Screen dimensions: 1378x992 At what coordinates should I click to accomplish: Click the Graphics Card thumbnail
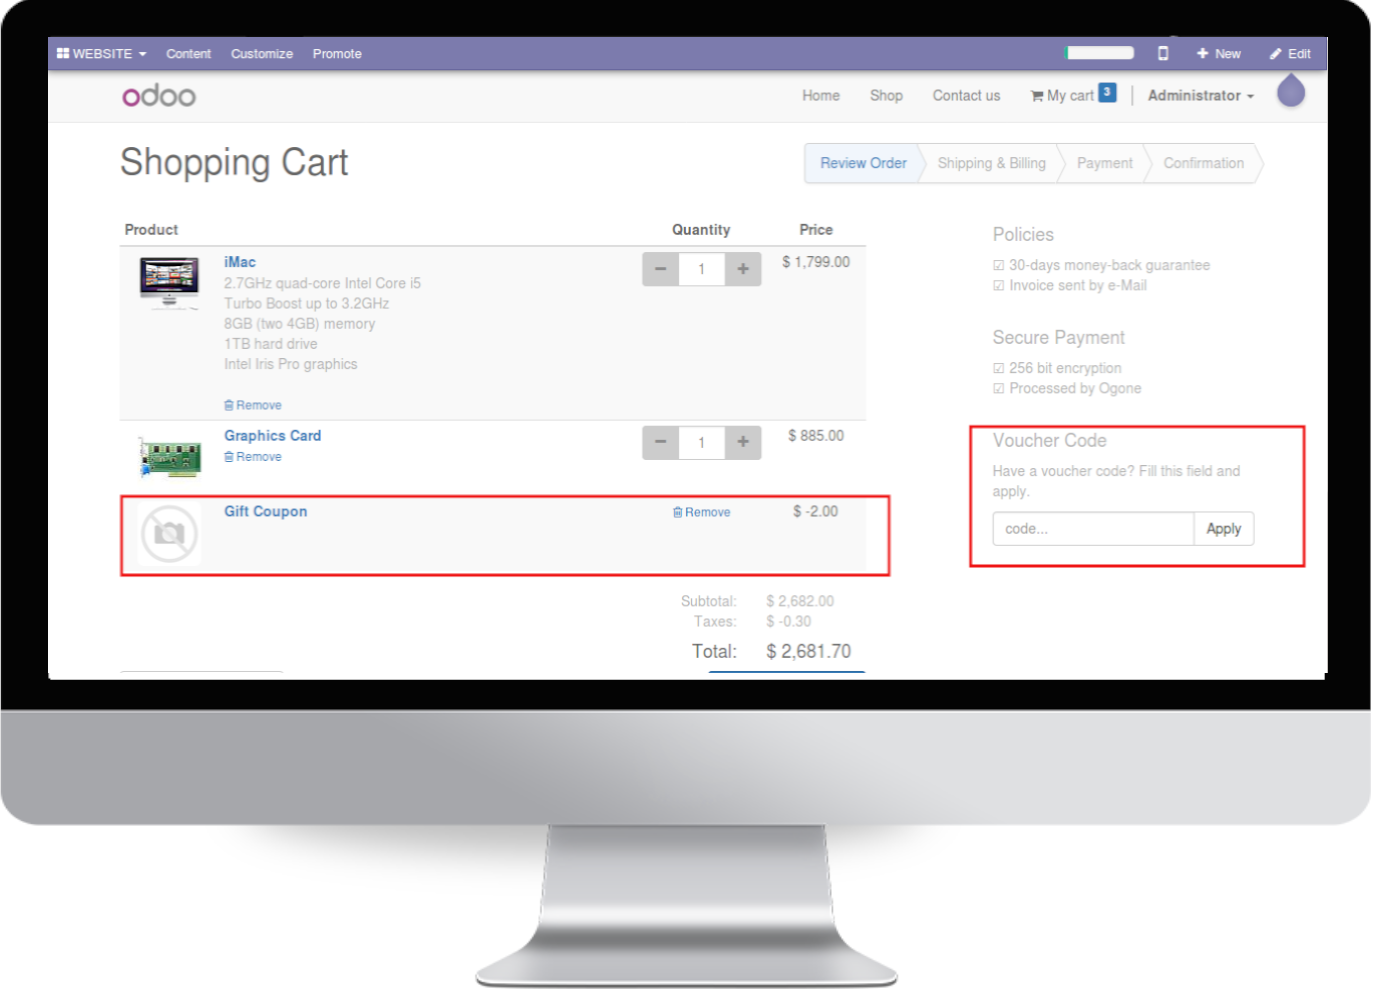pos(169,457)
